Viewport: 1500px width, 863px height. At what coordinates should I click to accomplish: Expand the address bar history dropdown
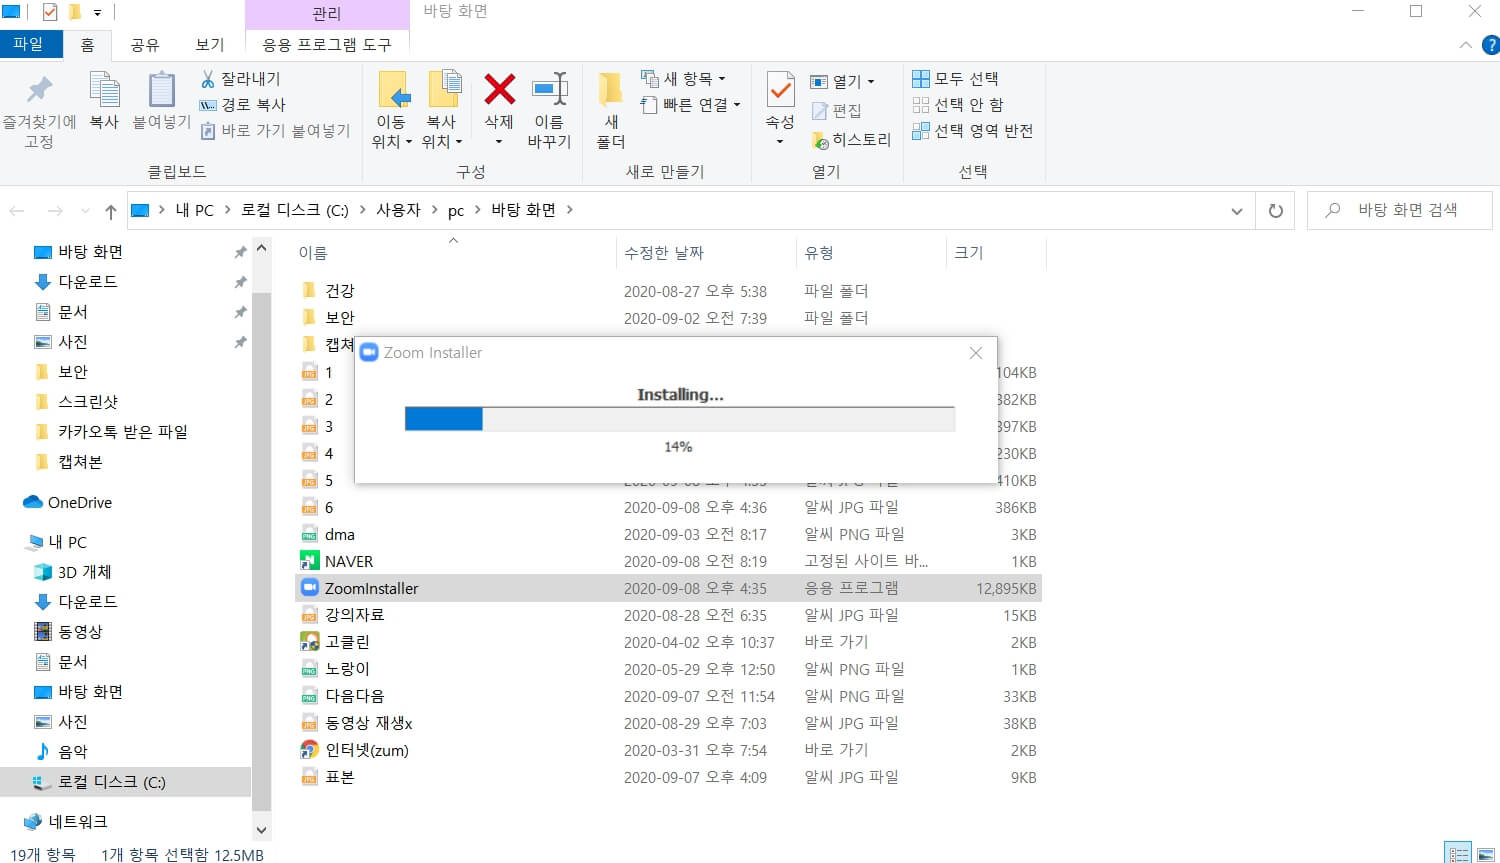click(1237, 211)
